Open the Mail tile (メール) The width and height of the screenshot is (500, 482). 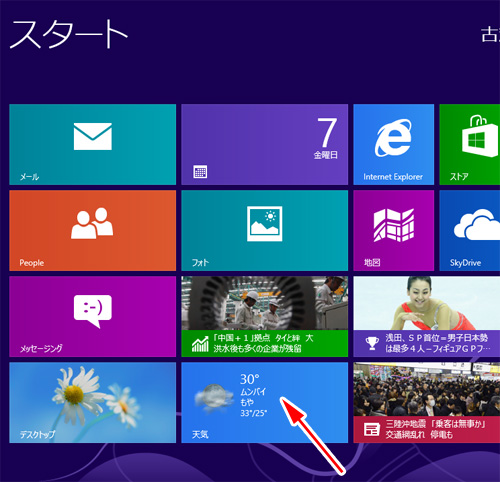(93, 144)
